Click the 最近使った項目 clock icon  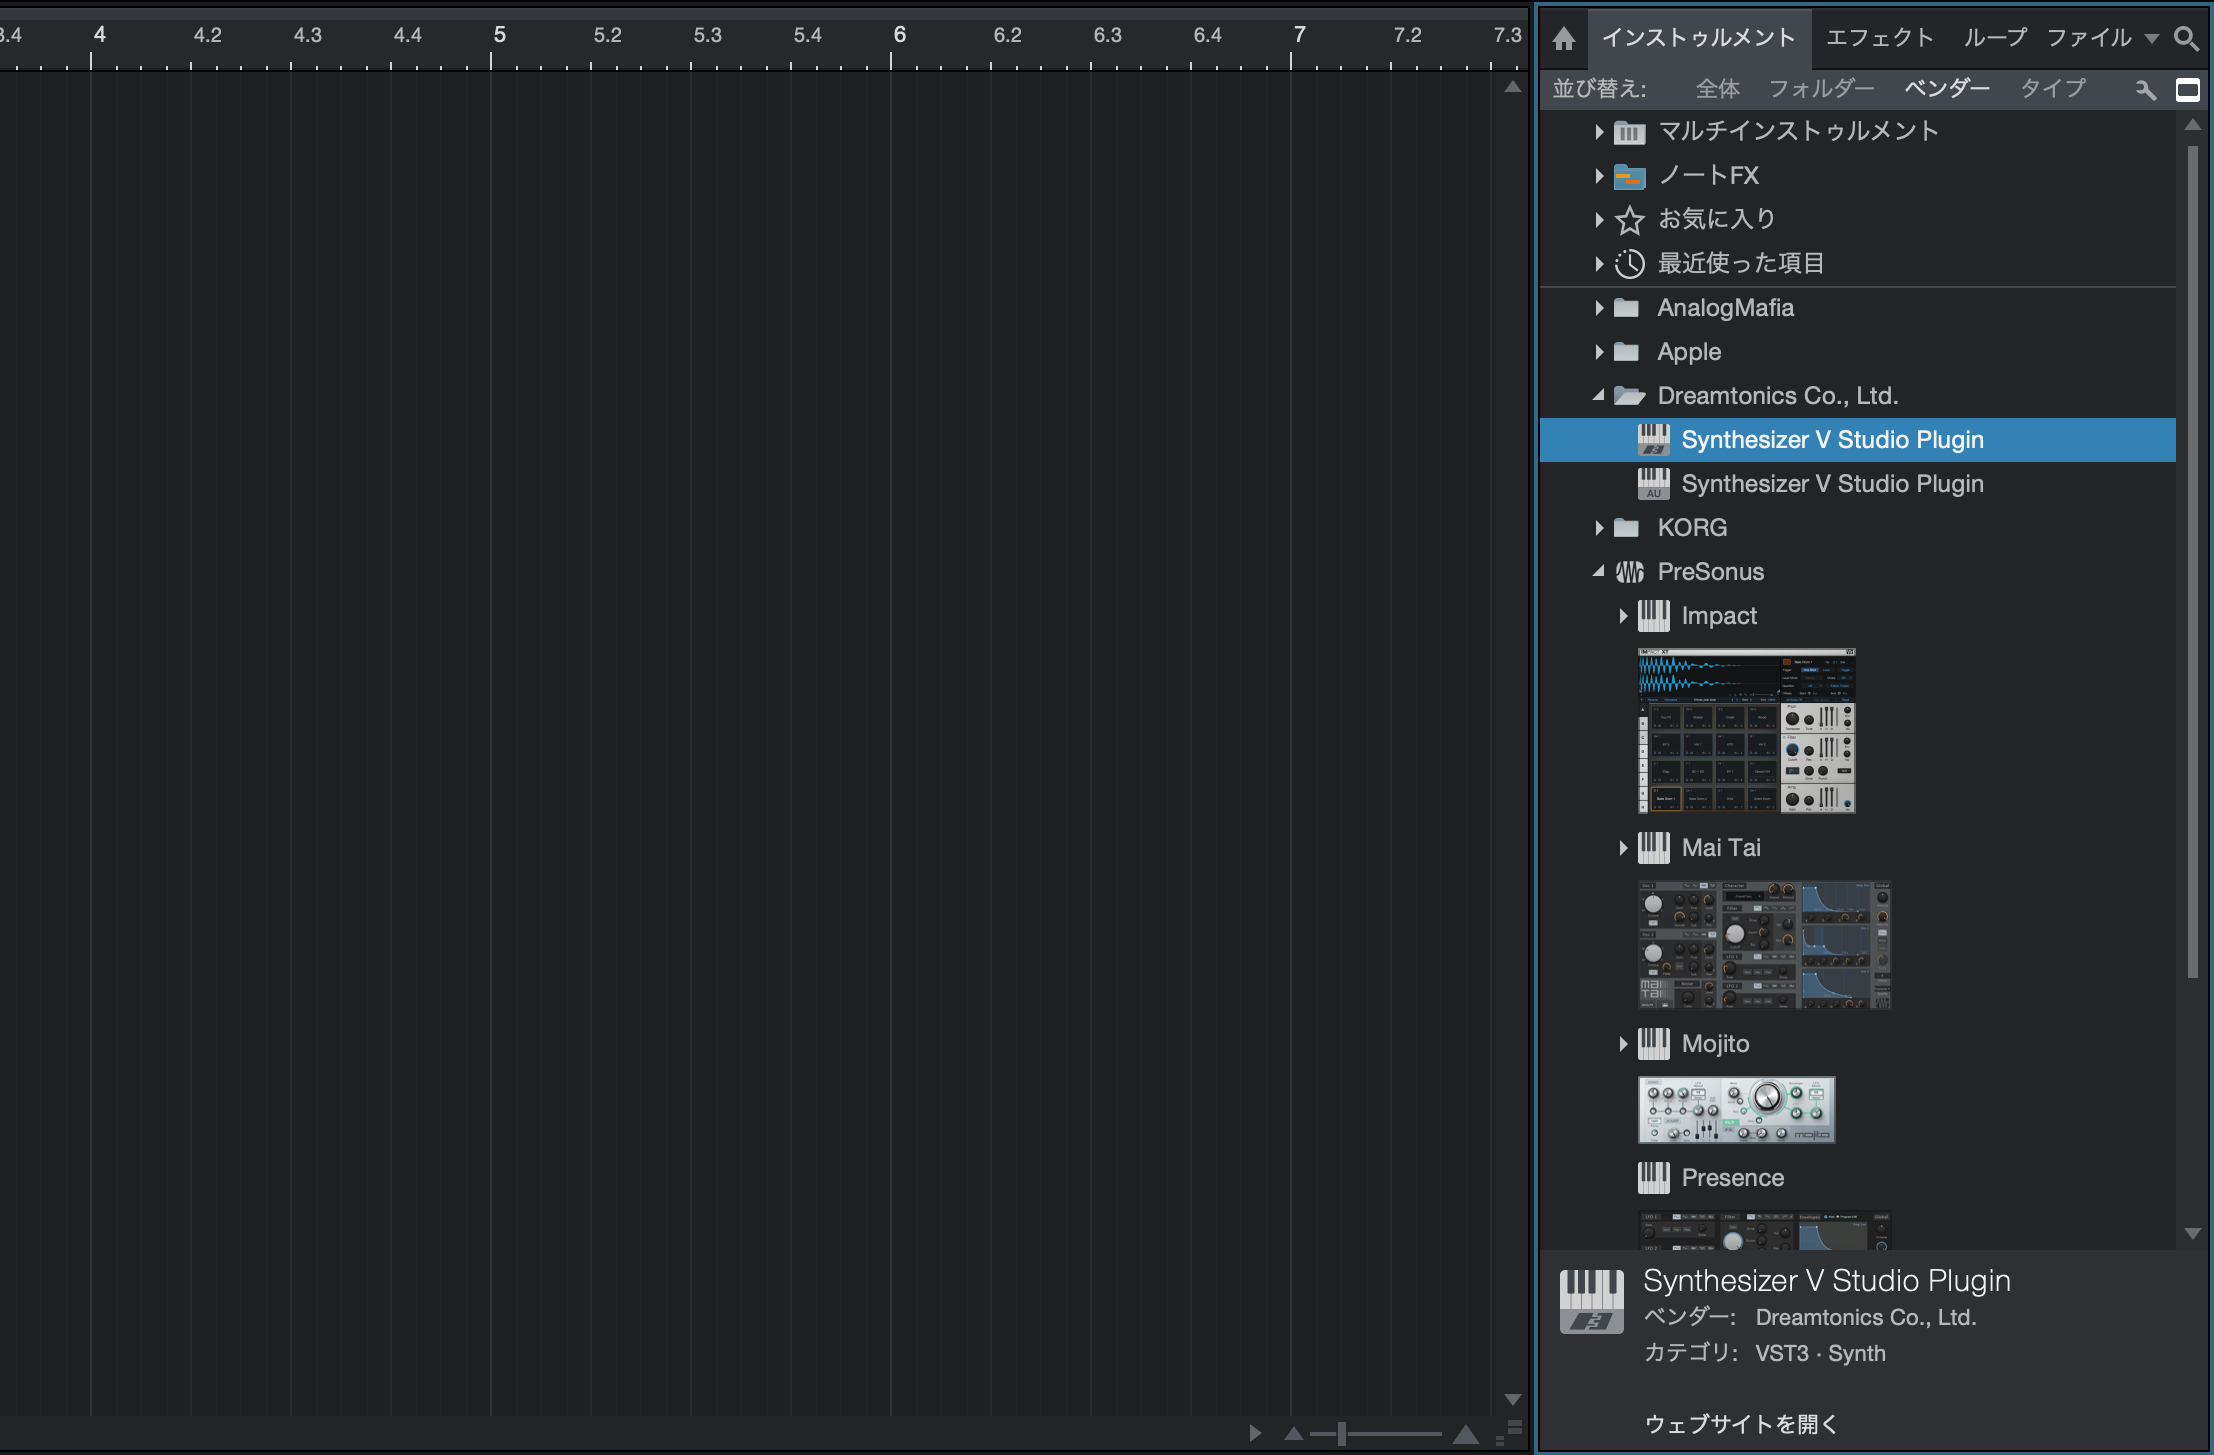[1630, 264]
